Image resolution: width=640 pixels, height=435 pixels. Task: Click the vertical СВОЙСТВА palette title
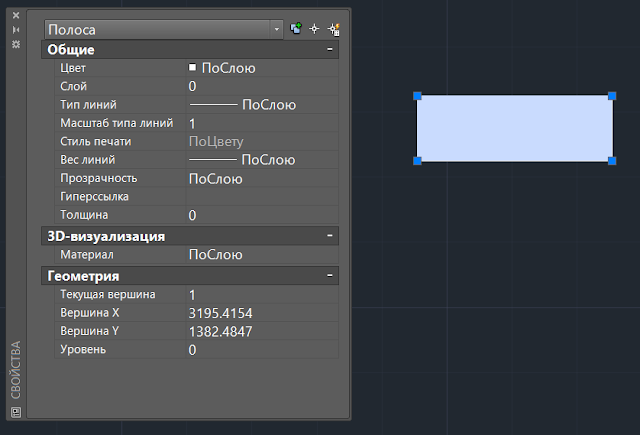click(x=16, y=370)
